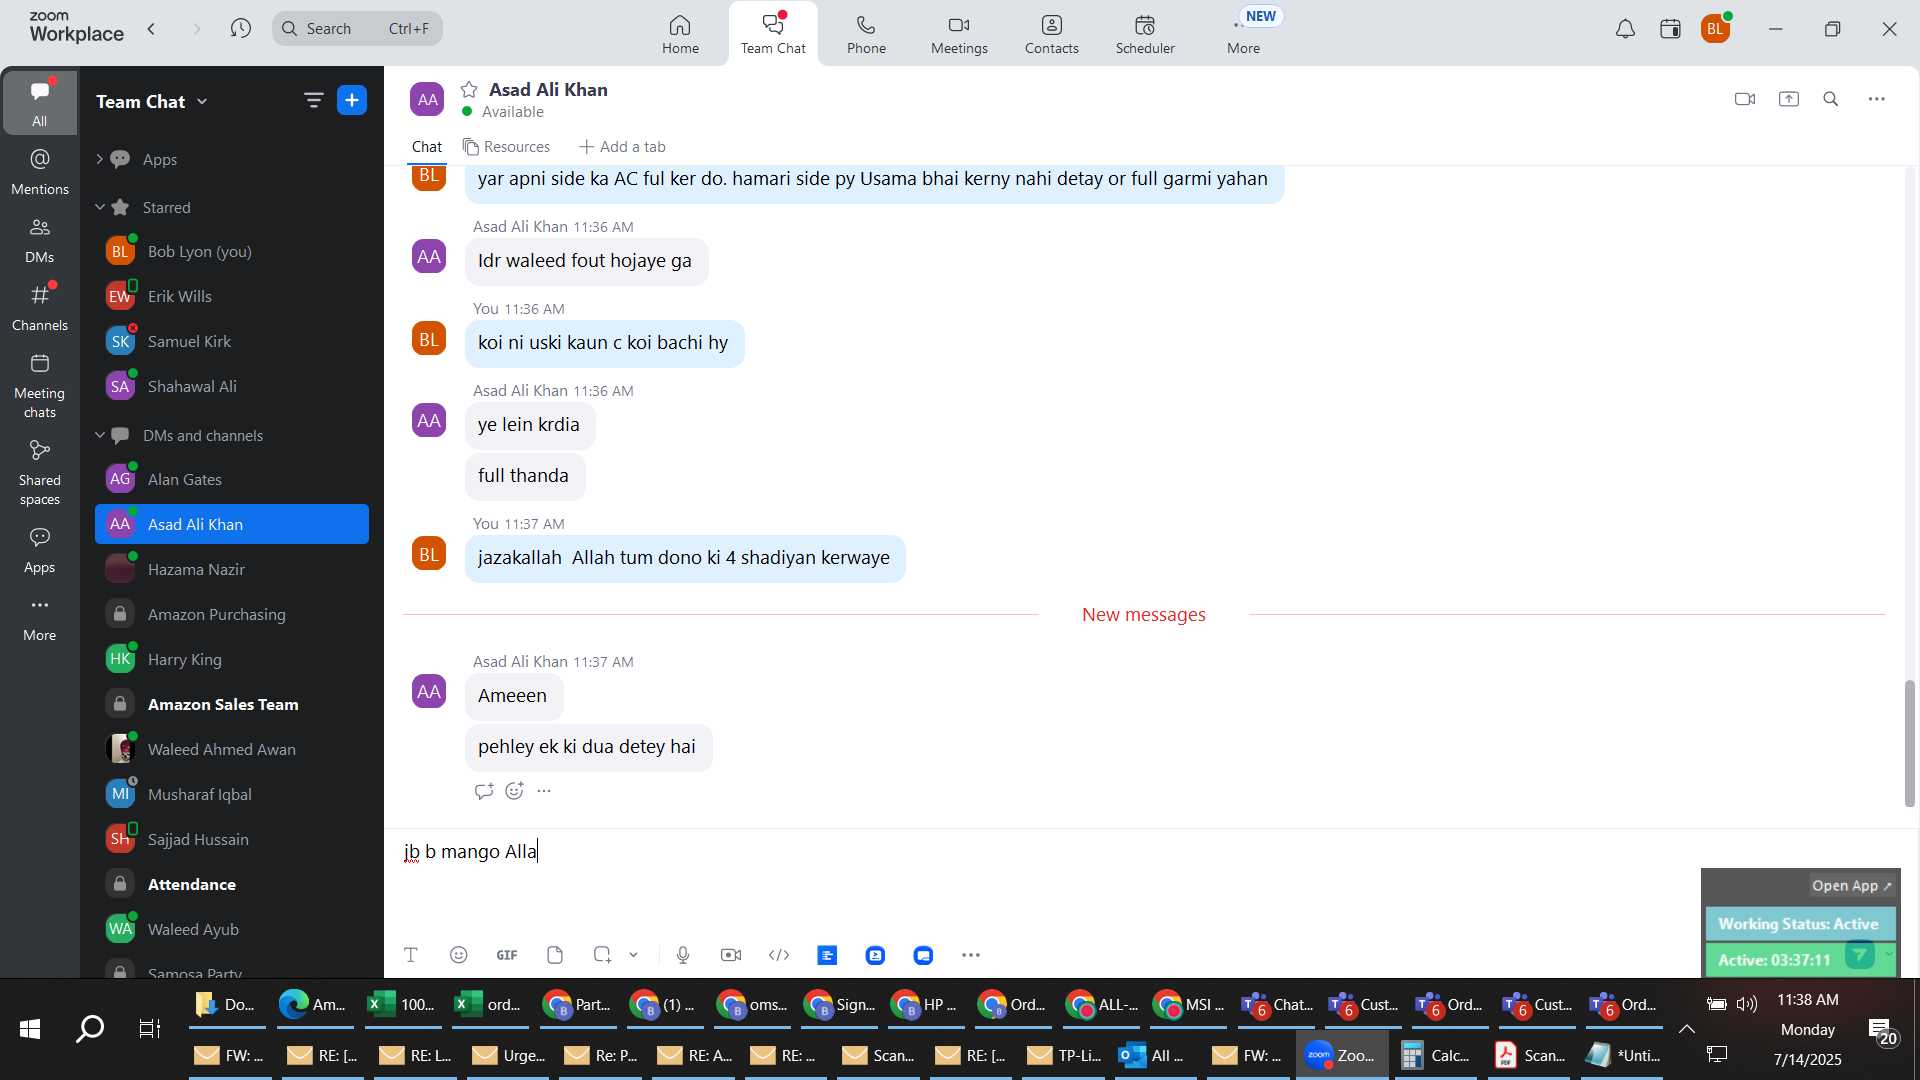
Task: Open more composer options ellipsis
Action: click(x=971, y=956)
